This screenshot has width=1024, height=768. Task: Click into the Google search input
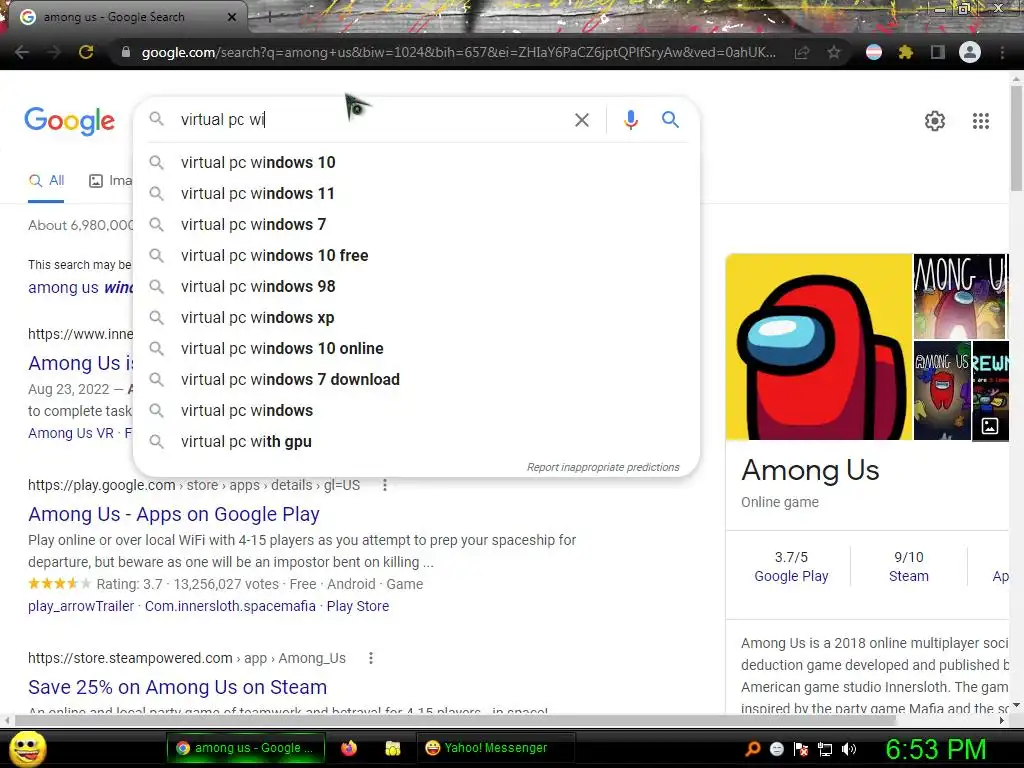pos(372,120)
